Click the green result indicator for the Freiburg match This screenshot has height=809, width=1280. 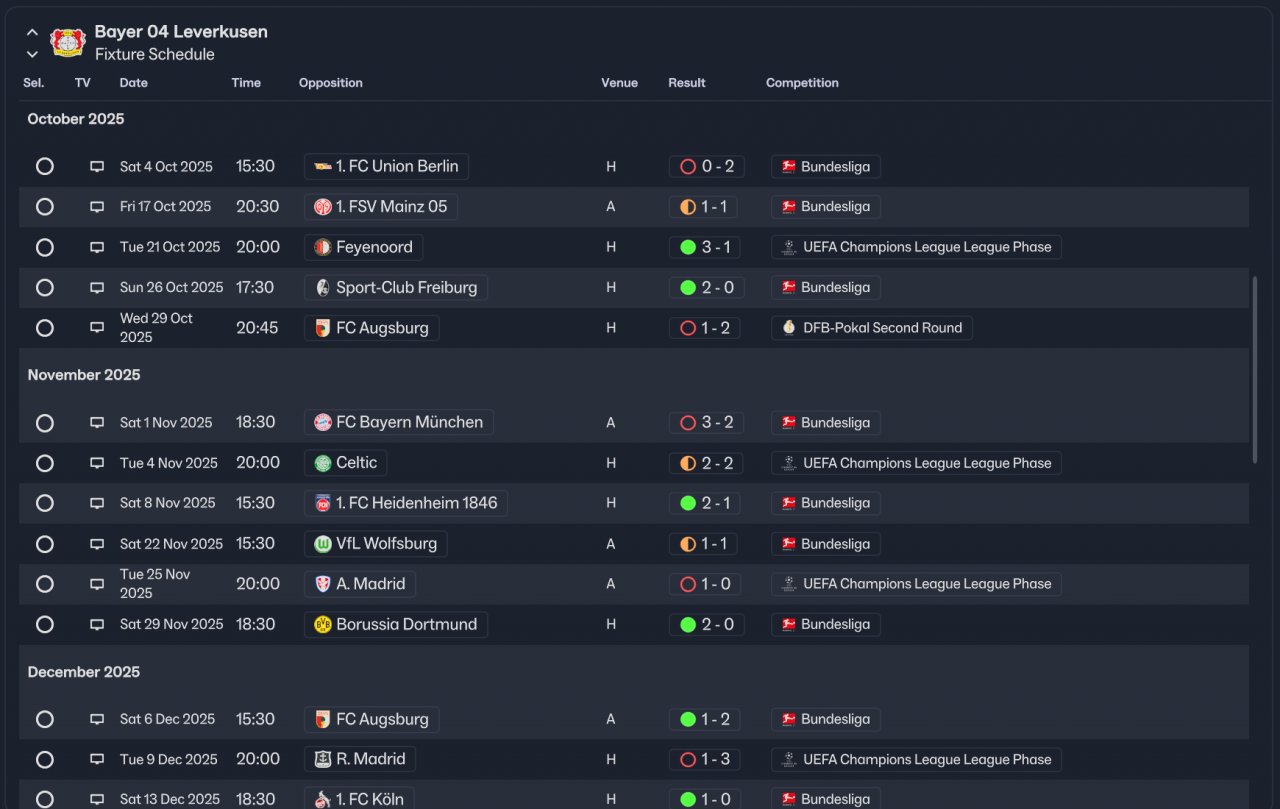click(687, 287)
